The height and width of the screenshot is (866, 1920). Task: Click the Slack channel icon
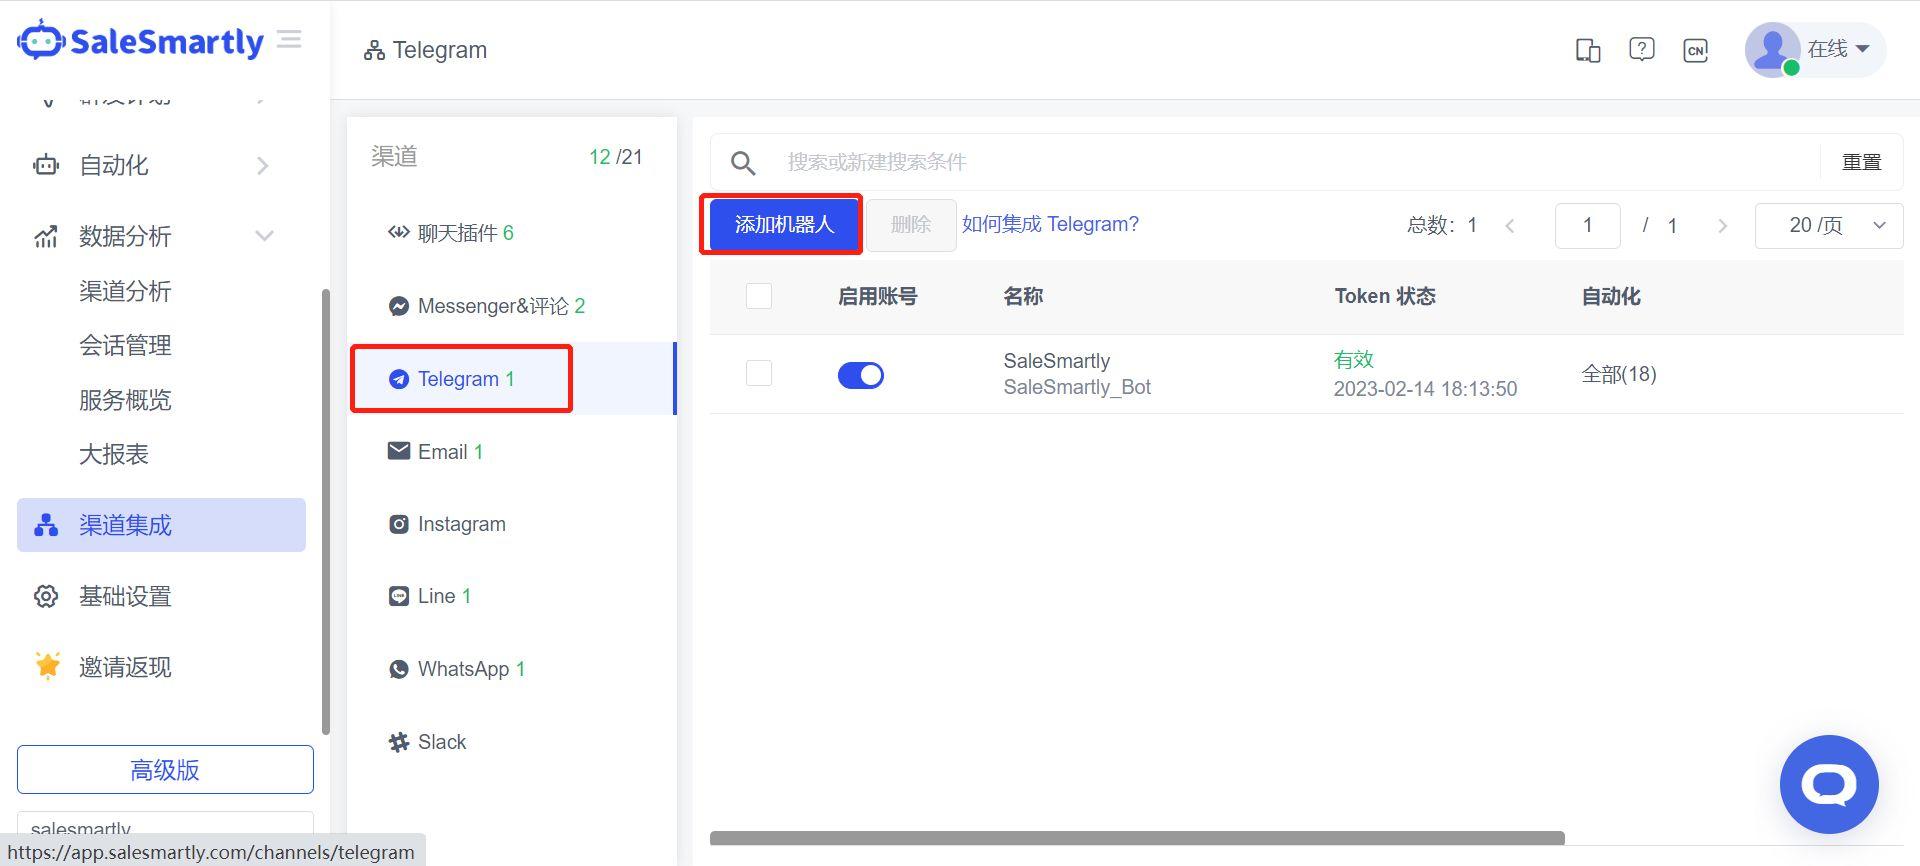click(x=398, y=742)
